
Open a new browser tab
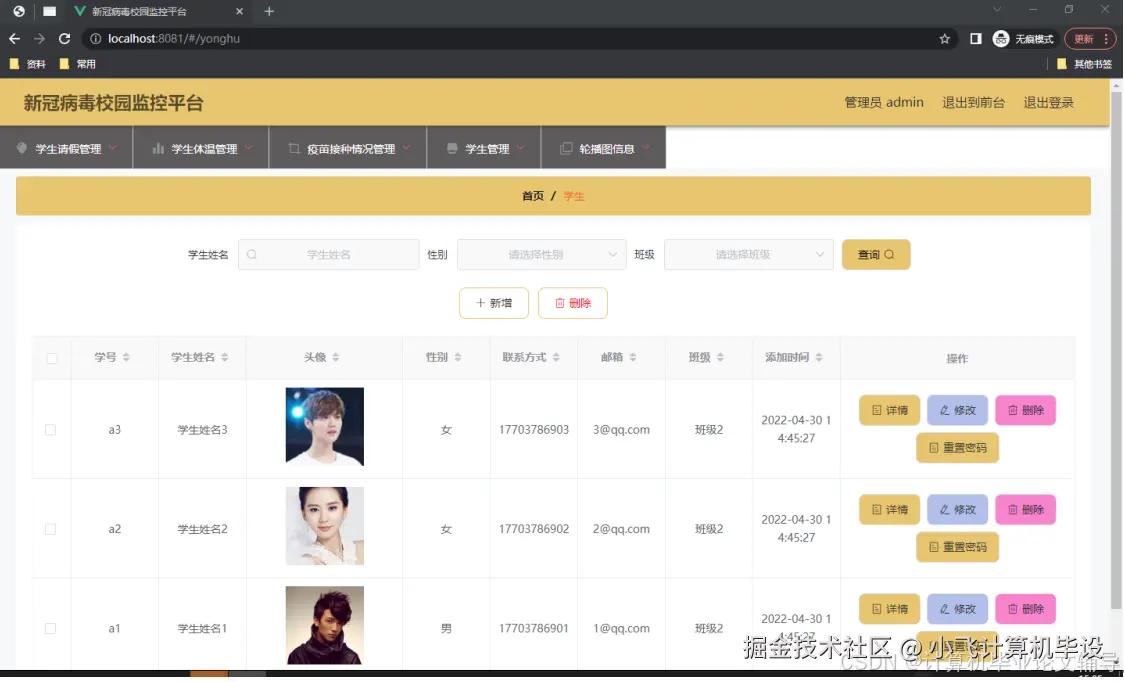[x=269, y=11]
